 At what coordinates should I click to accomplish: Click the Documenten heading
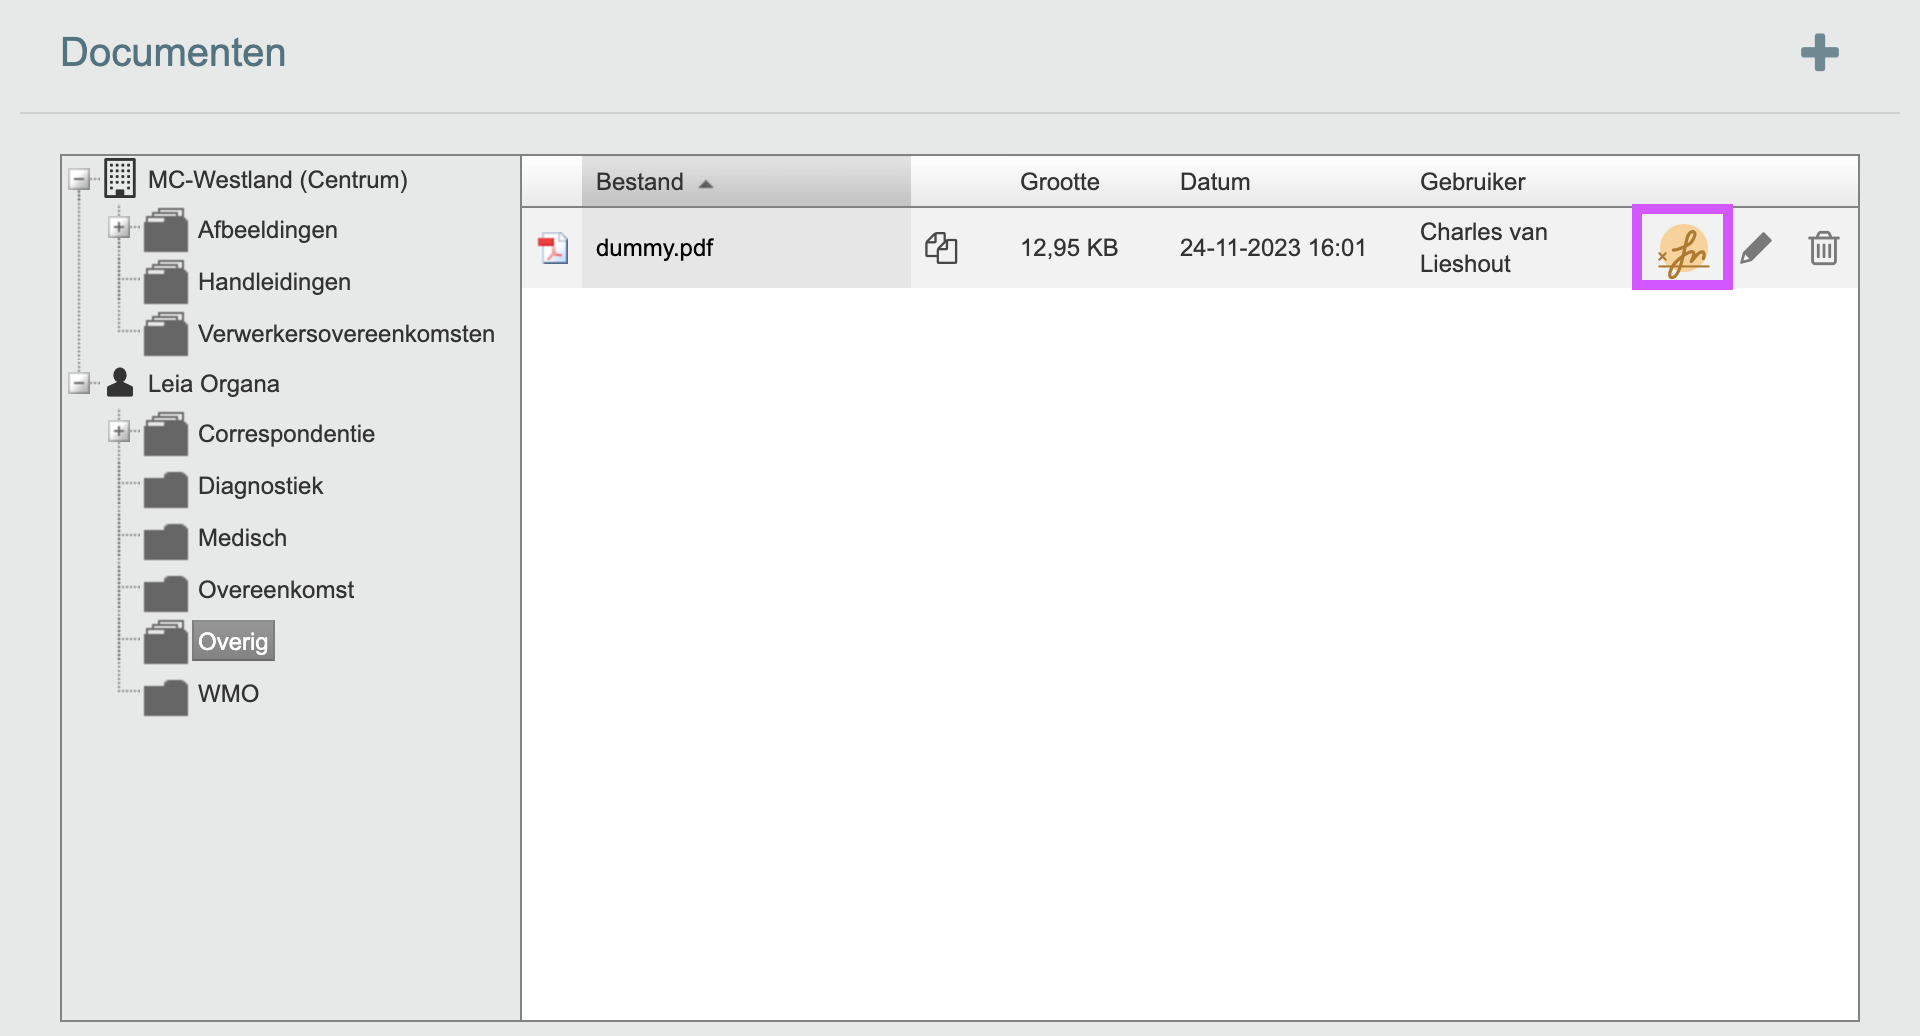click(173, 53)
